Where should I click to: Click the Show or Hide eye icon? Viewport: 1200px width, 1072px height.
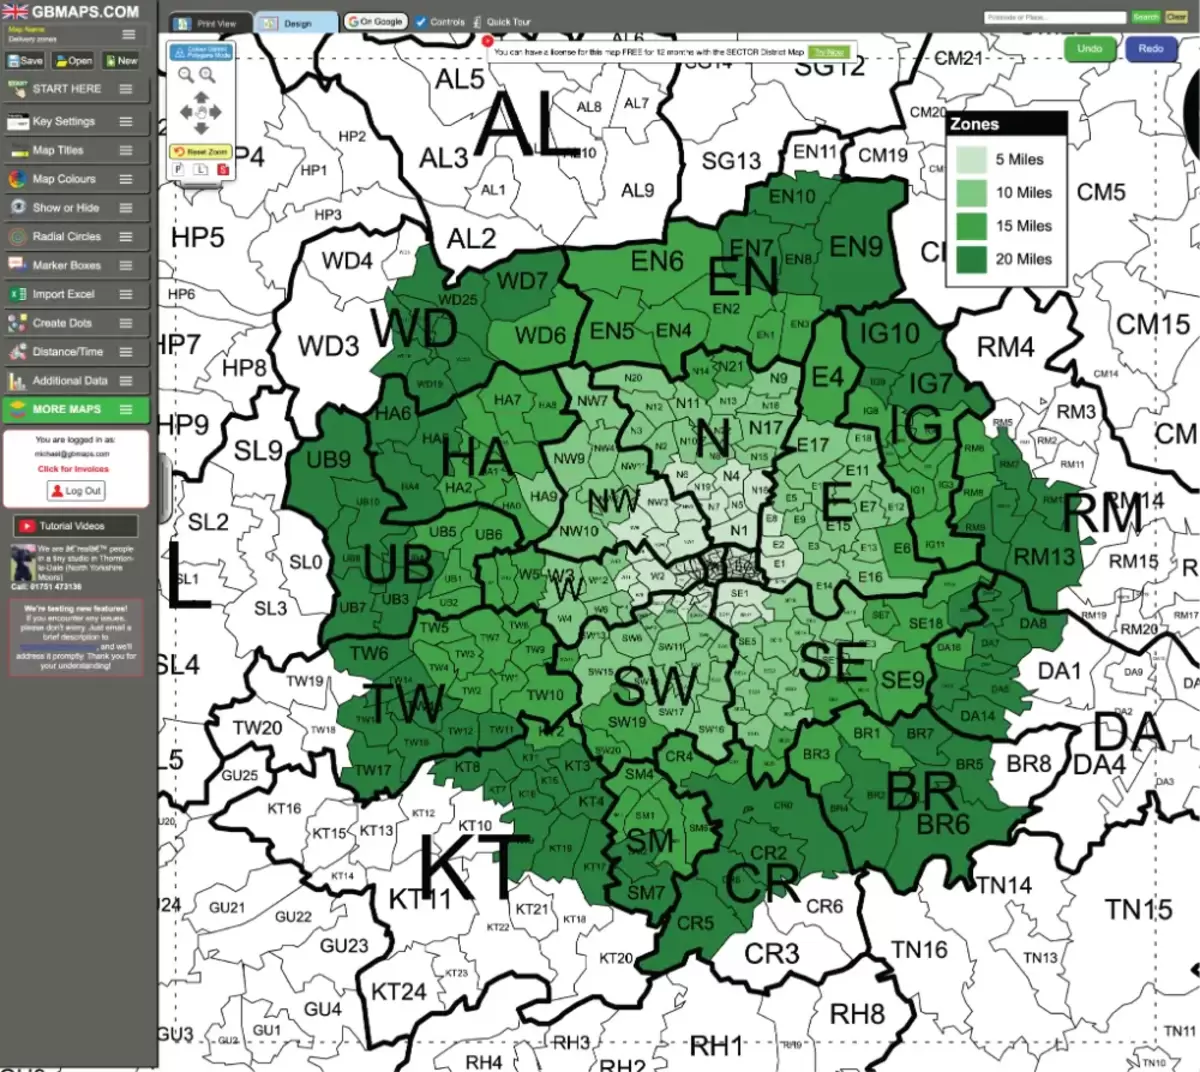[x=17, y=208]
